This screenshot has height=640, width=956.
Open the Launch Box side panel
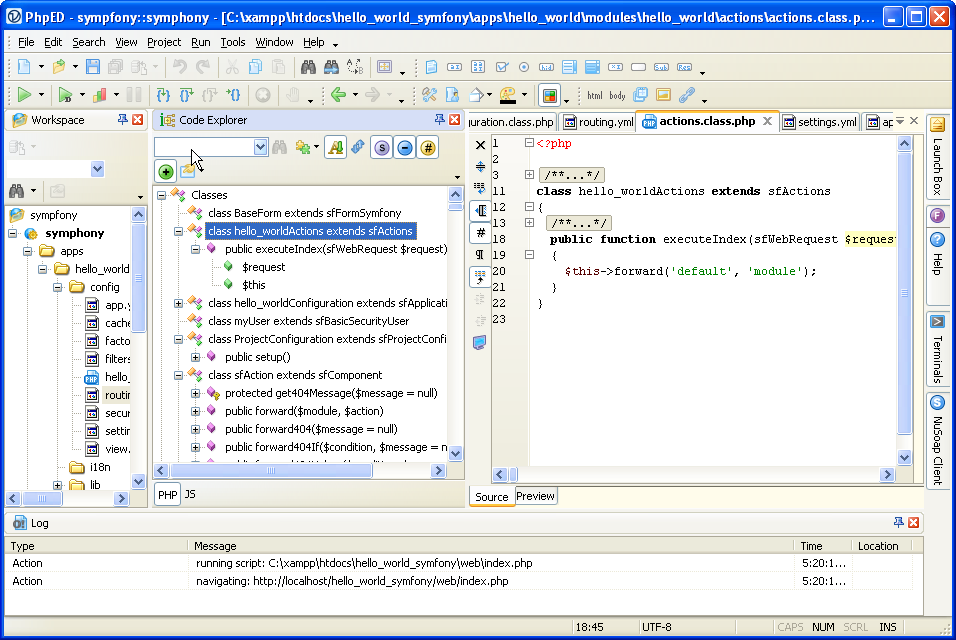coord(938,160)
